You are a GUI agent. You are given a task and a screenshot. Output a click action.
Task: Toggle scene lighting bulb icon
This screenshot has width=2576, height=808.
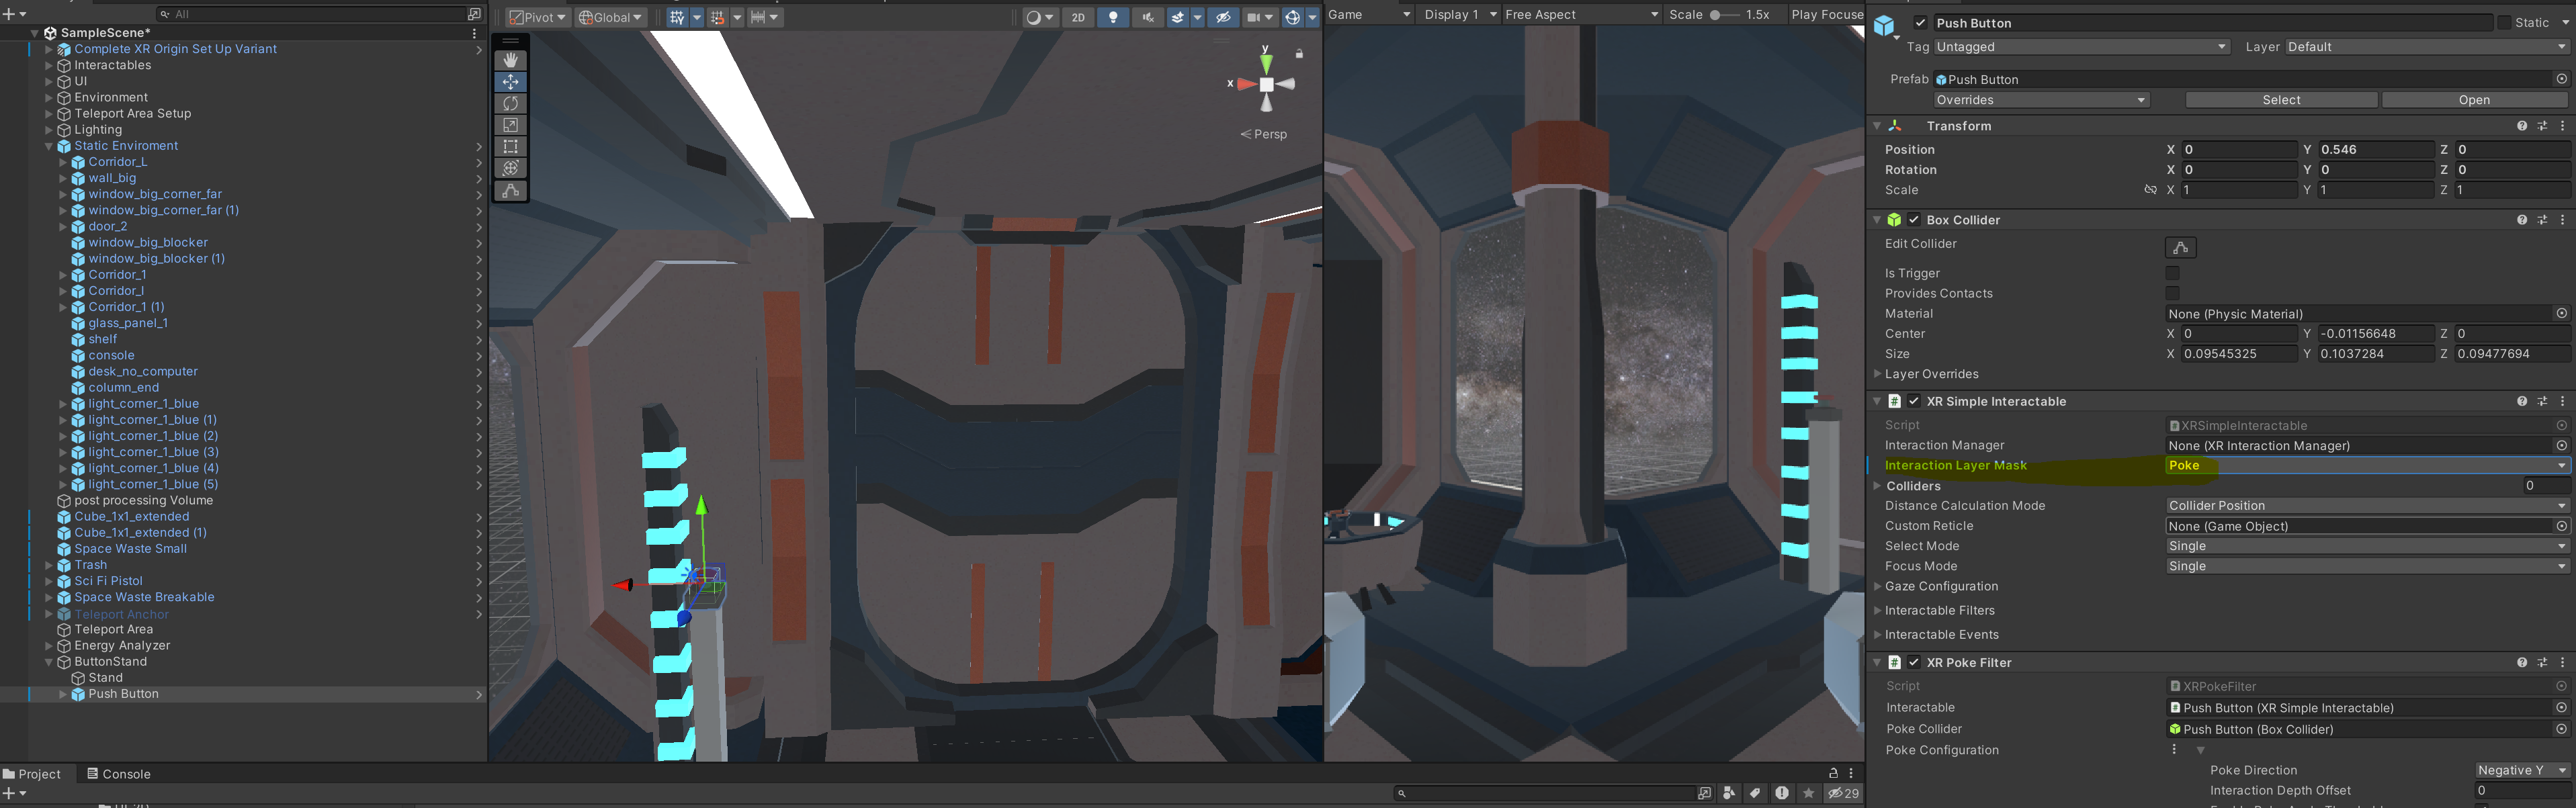1113,17
